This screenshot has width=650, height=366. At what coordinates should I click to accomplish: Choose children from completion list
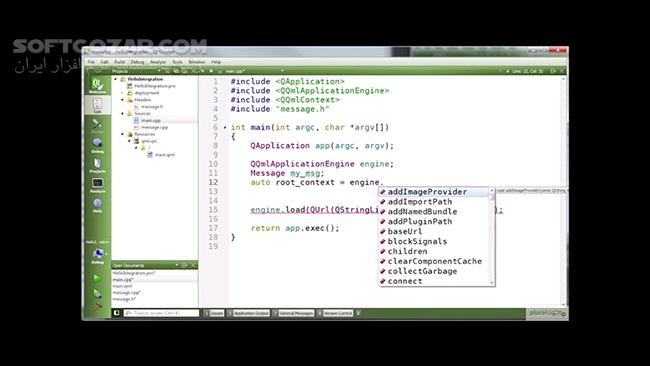click(x=434, y=252)
